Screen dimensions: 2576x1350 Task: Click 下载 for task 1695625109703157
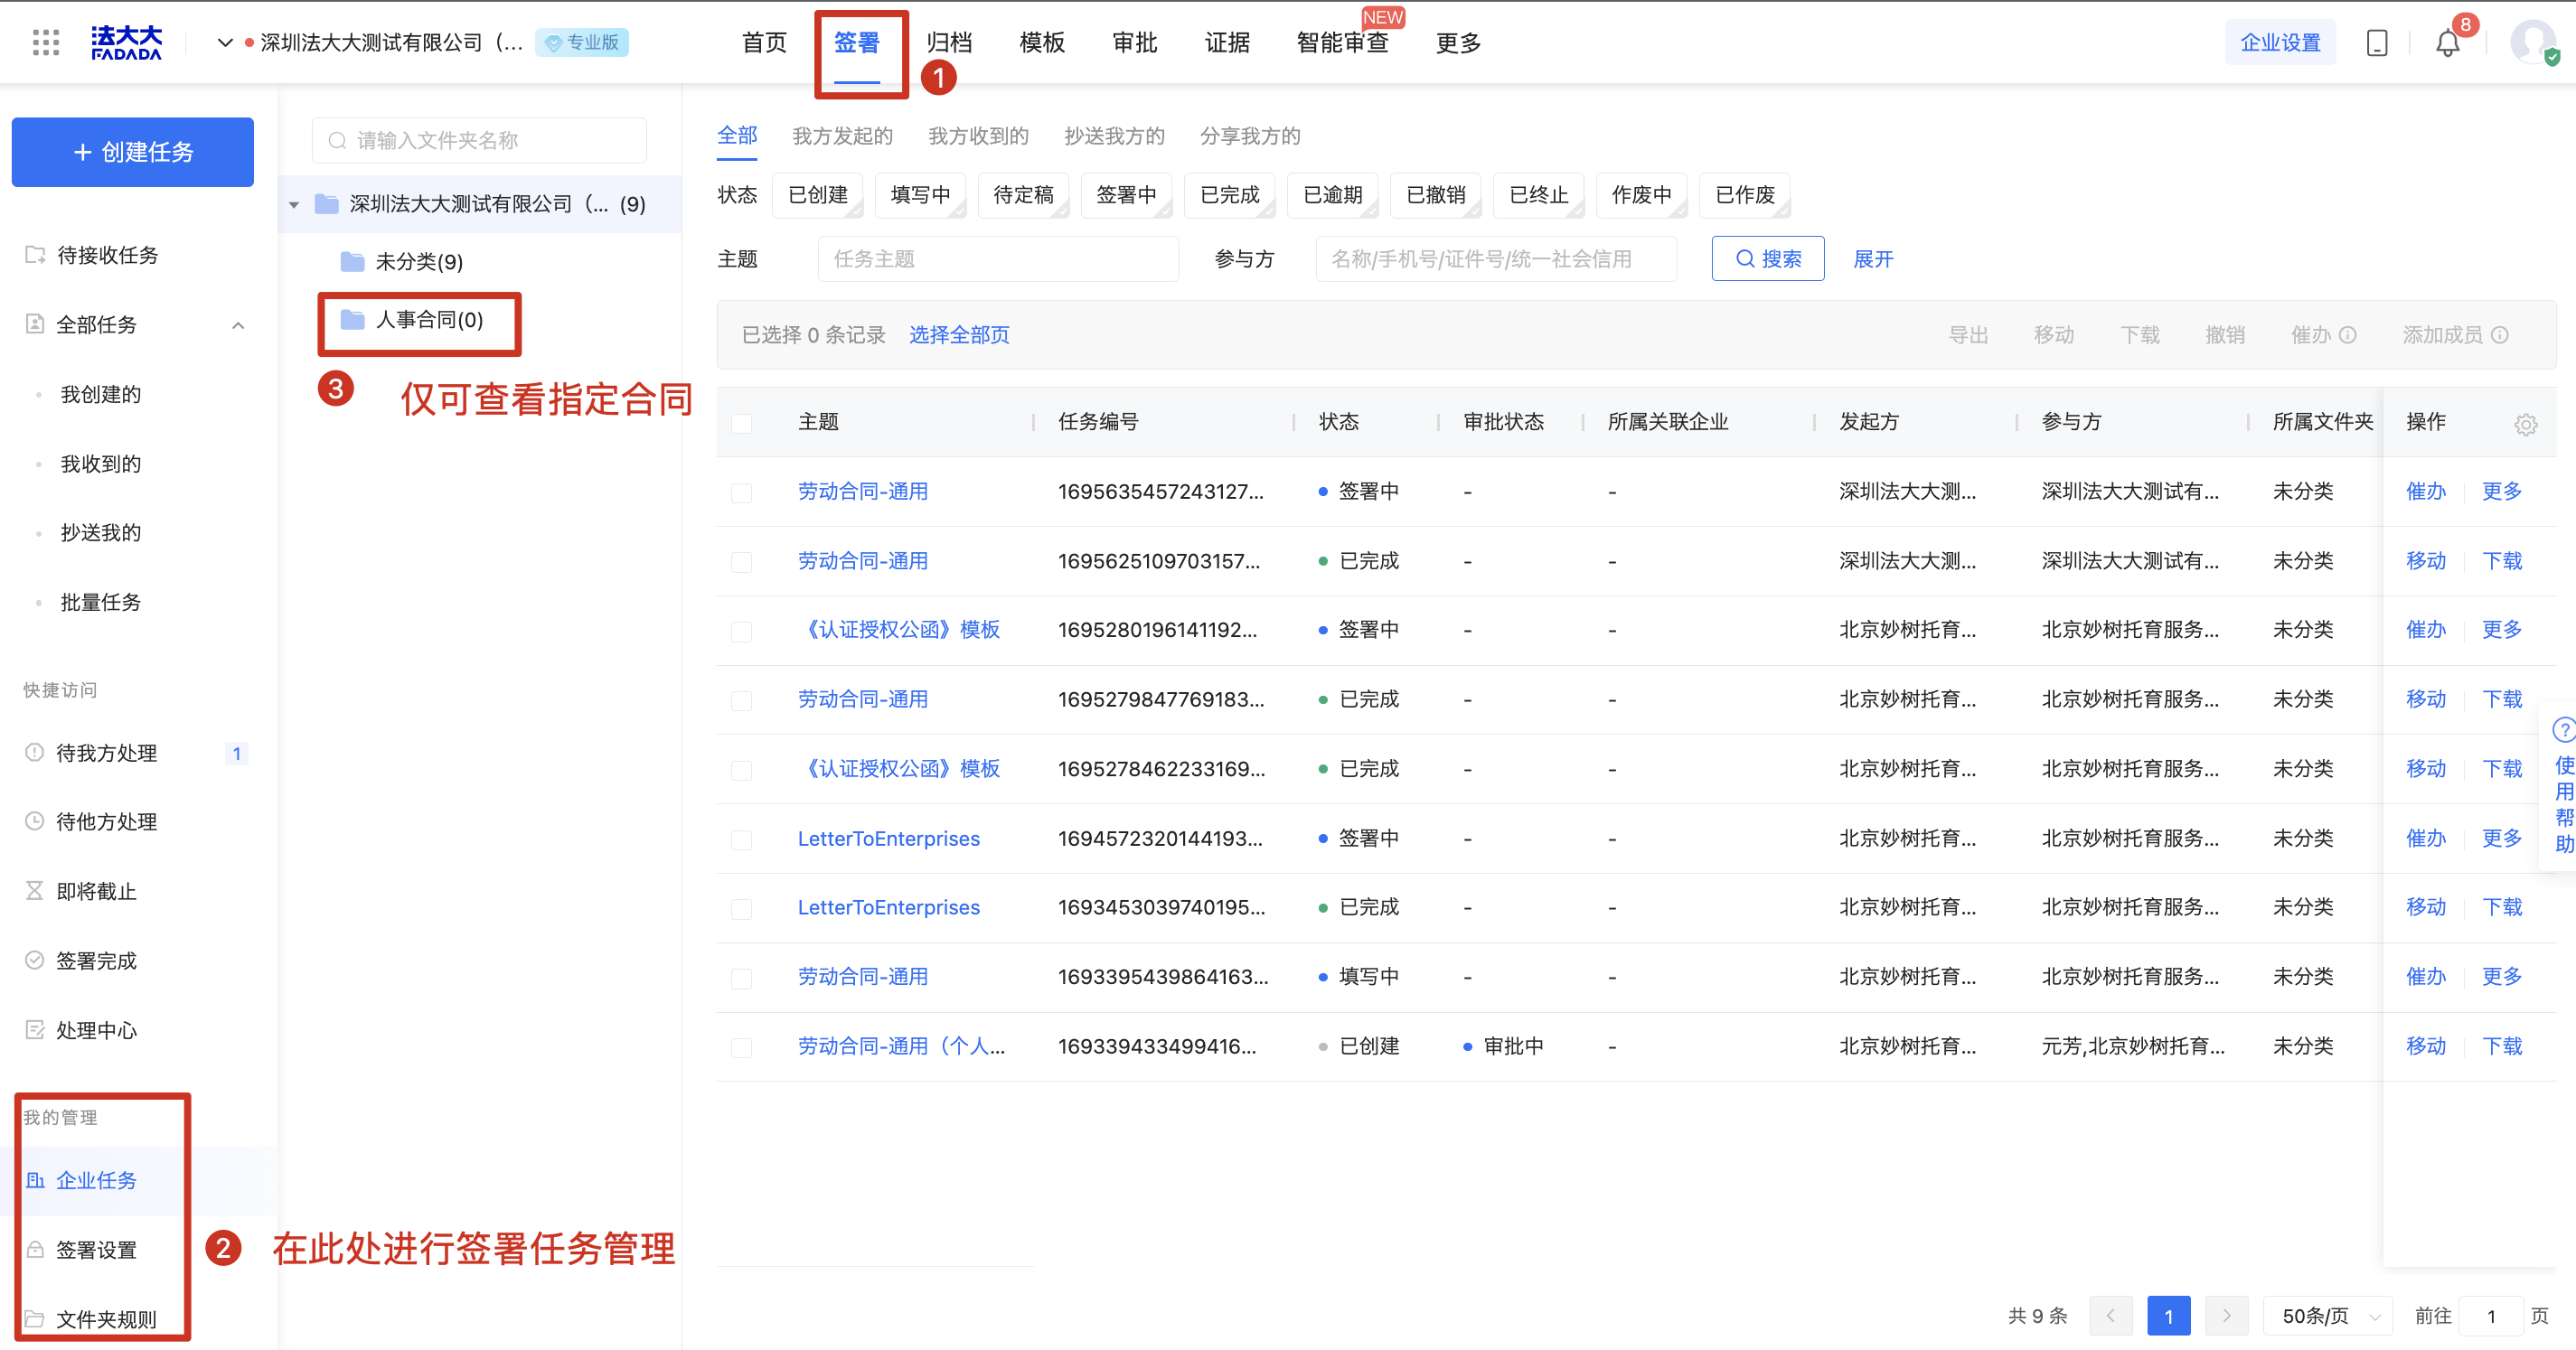[x=2501, y=561]
